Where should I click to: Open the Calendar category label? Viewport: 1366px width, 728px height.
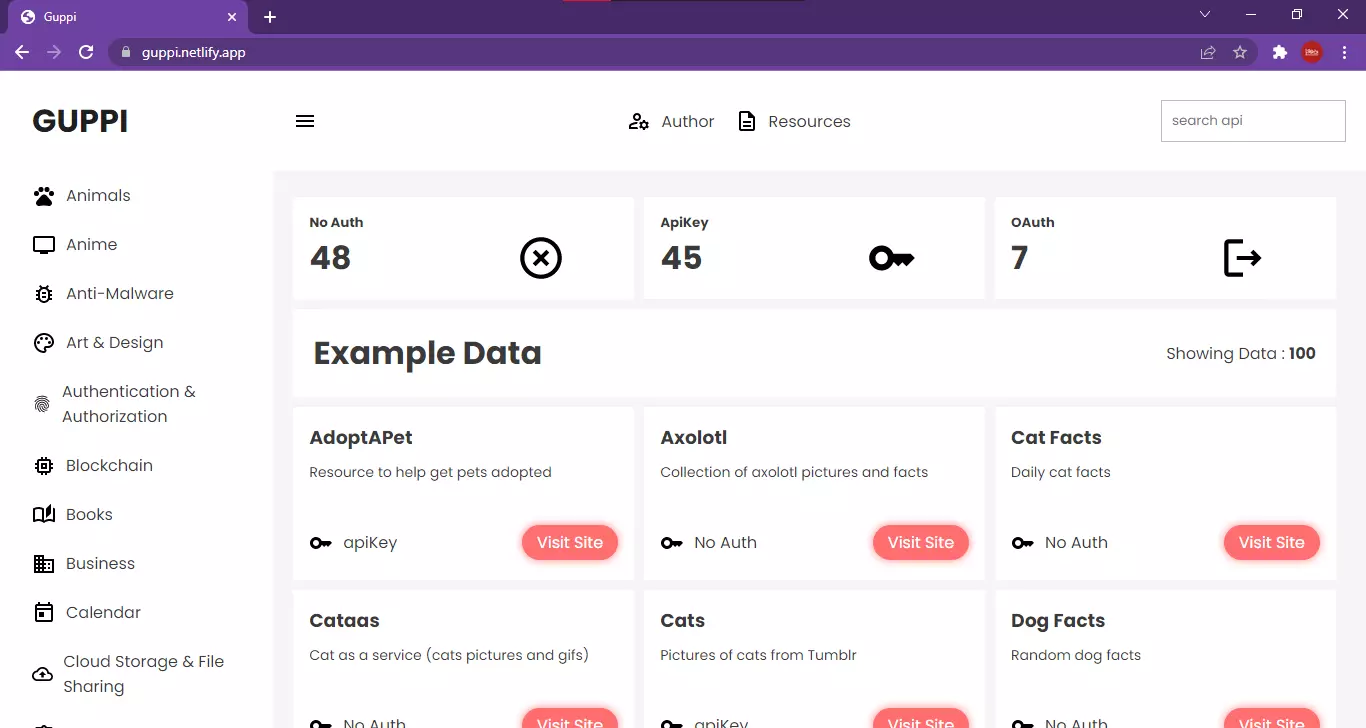103,613
